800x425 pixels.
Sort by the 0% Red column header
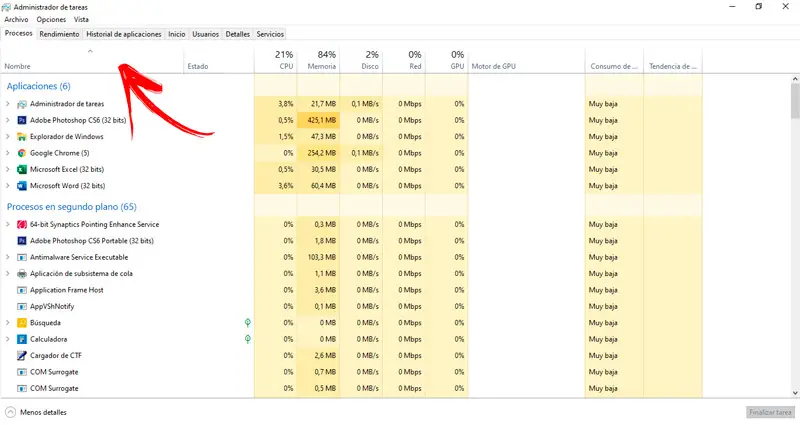[404, 60]
